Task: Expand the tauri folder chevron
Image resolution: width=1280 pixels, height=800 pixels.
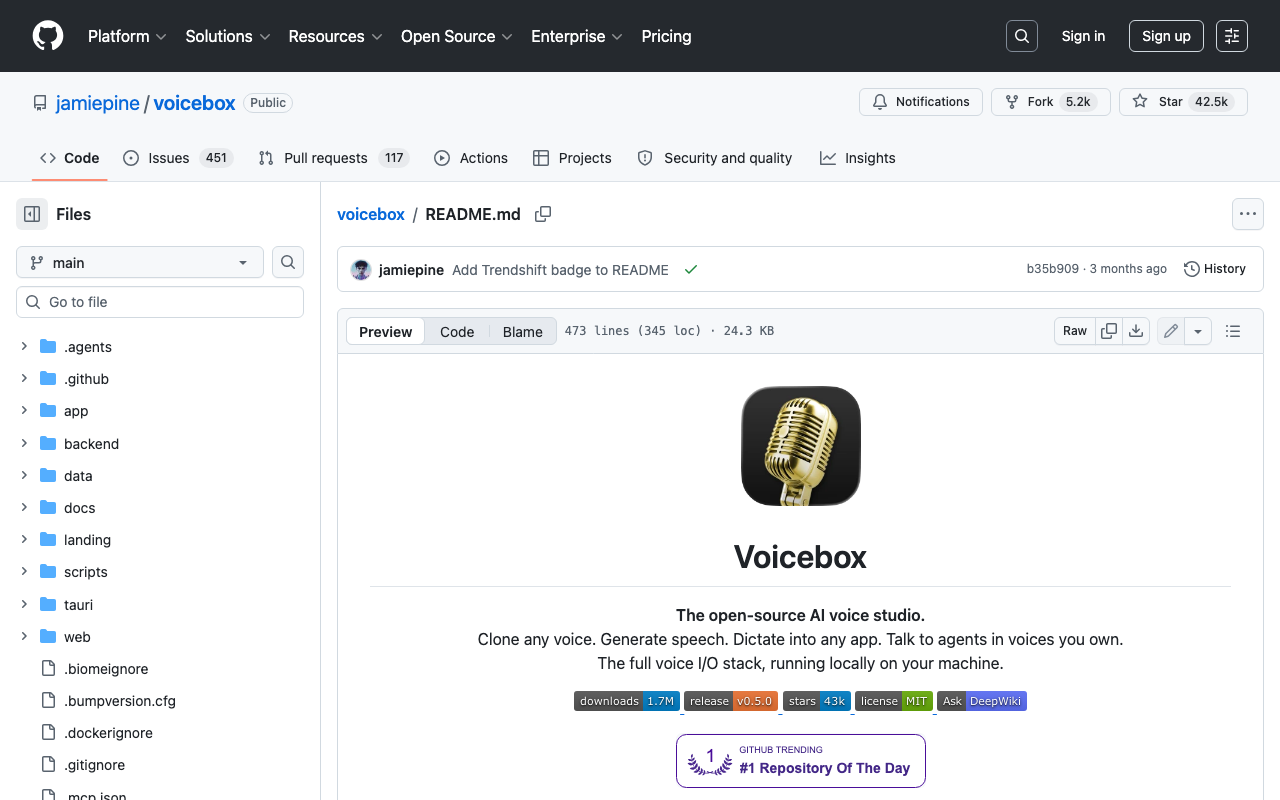Action: pyautogui.click(x=24, y=604)
